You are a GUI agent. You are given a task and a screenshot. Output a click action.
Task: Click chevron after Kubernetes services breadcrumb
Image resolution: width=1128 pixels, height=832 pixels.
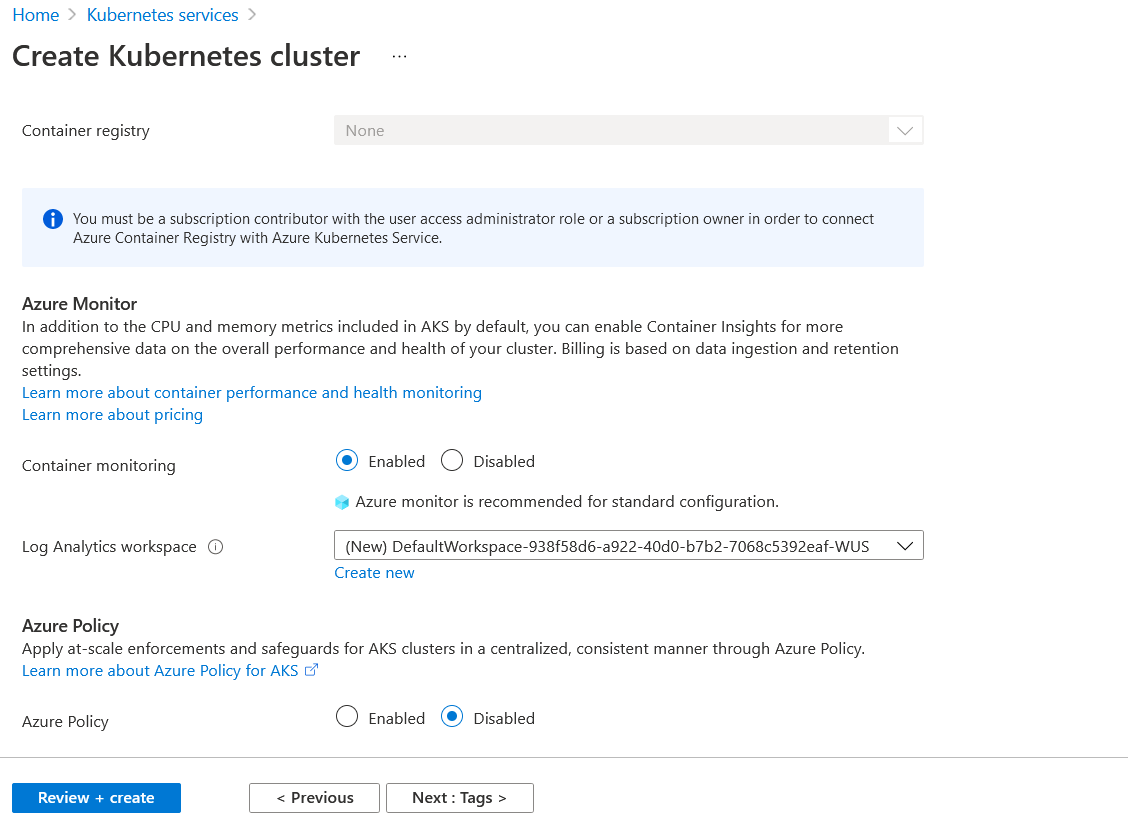[x=252, y=14]
